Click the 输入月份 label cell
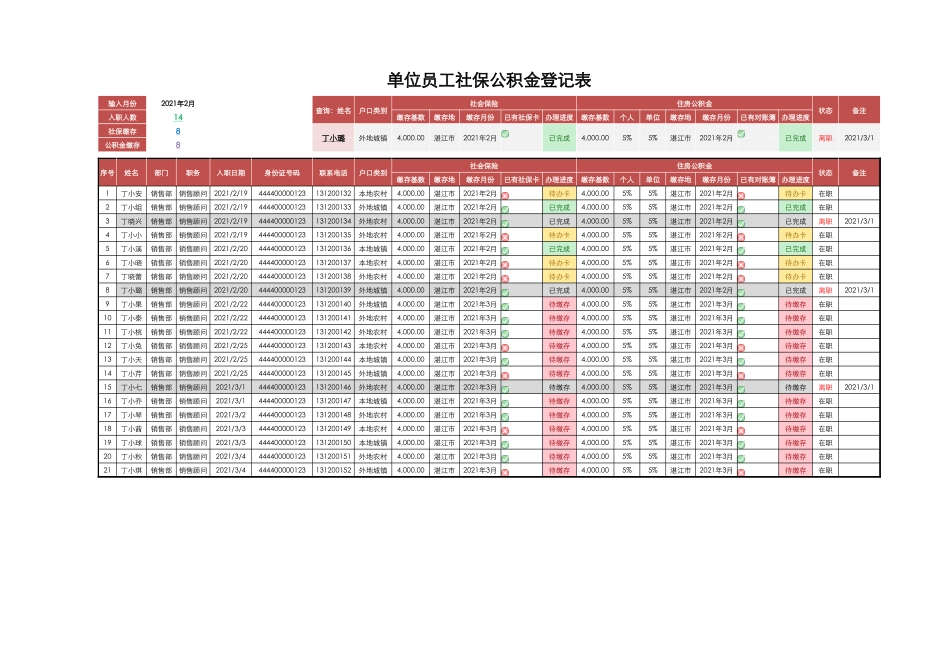 point(122,104)
